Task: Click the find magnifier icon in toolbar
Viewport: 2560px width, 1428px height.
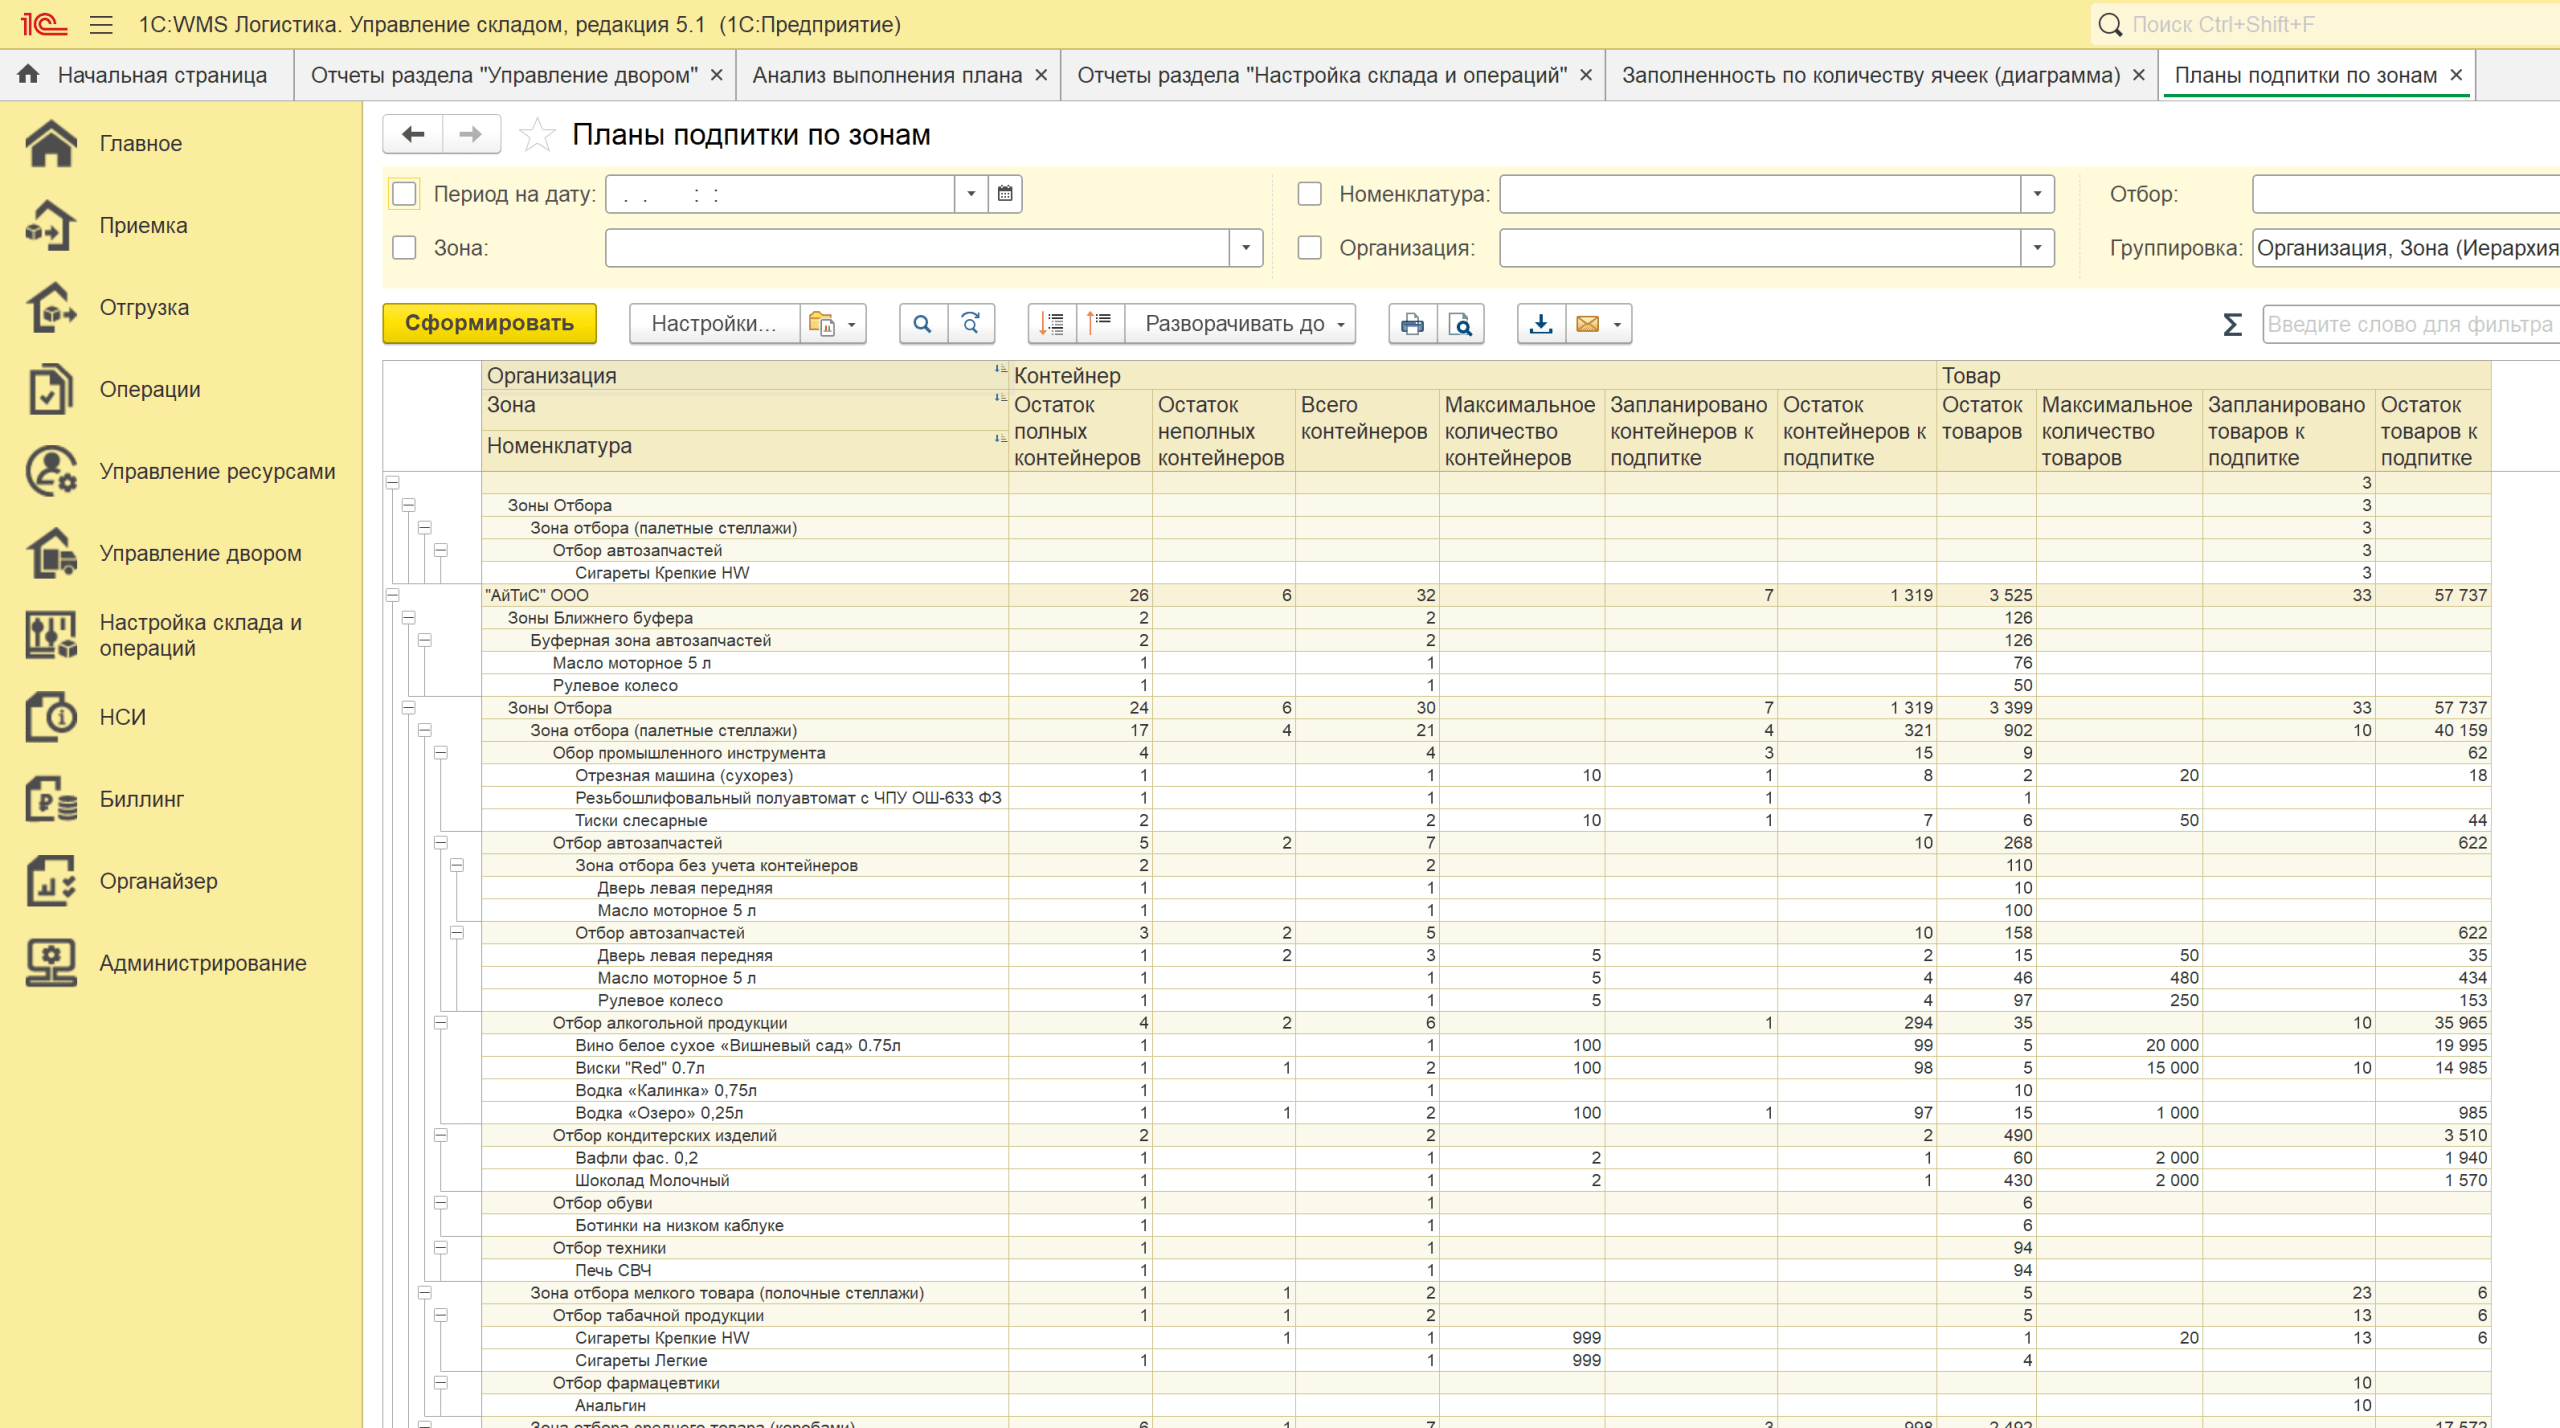Action: pos(922,324)
